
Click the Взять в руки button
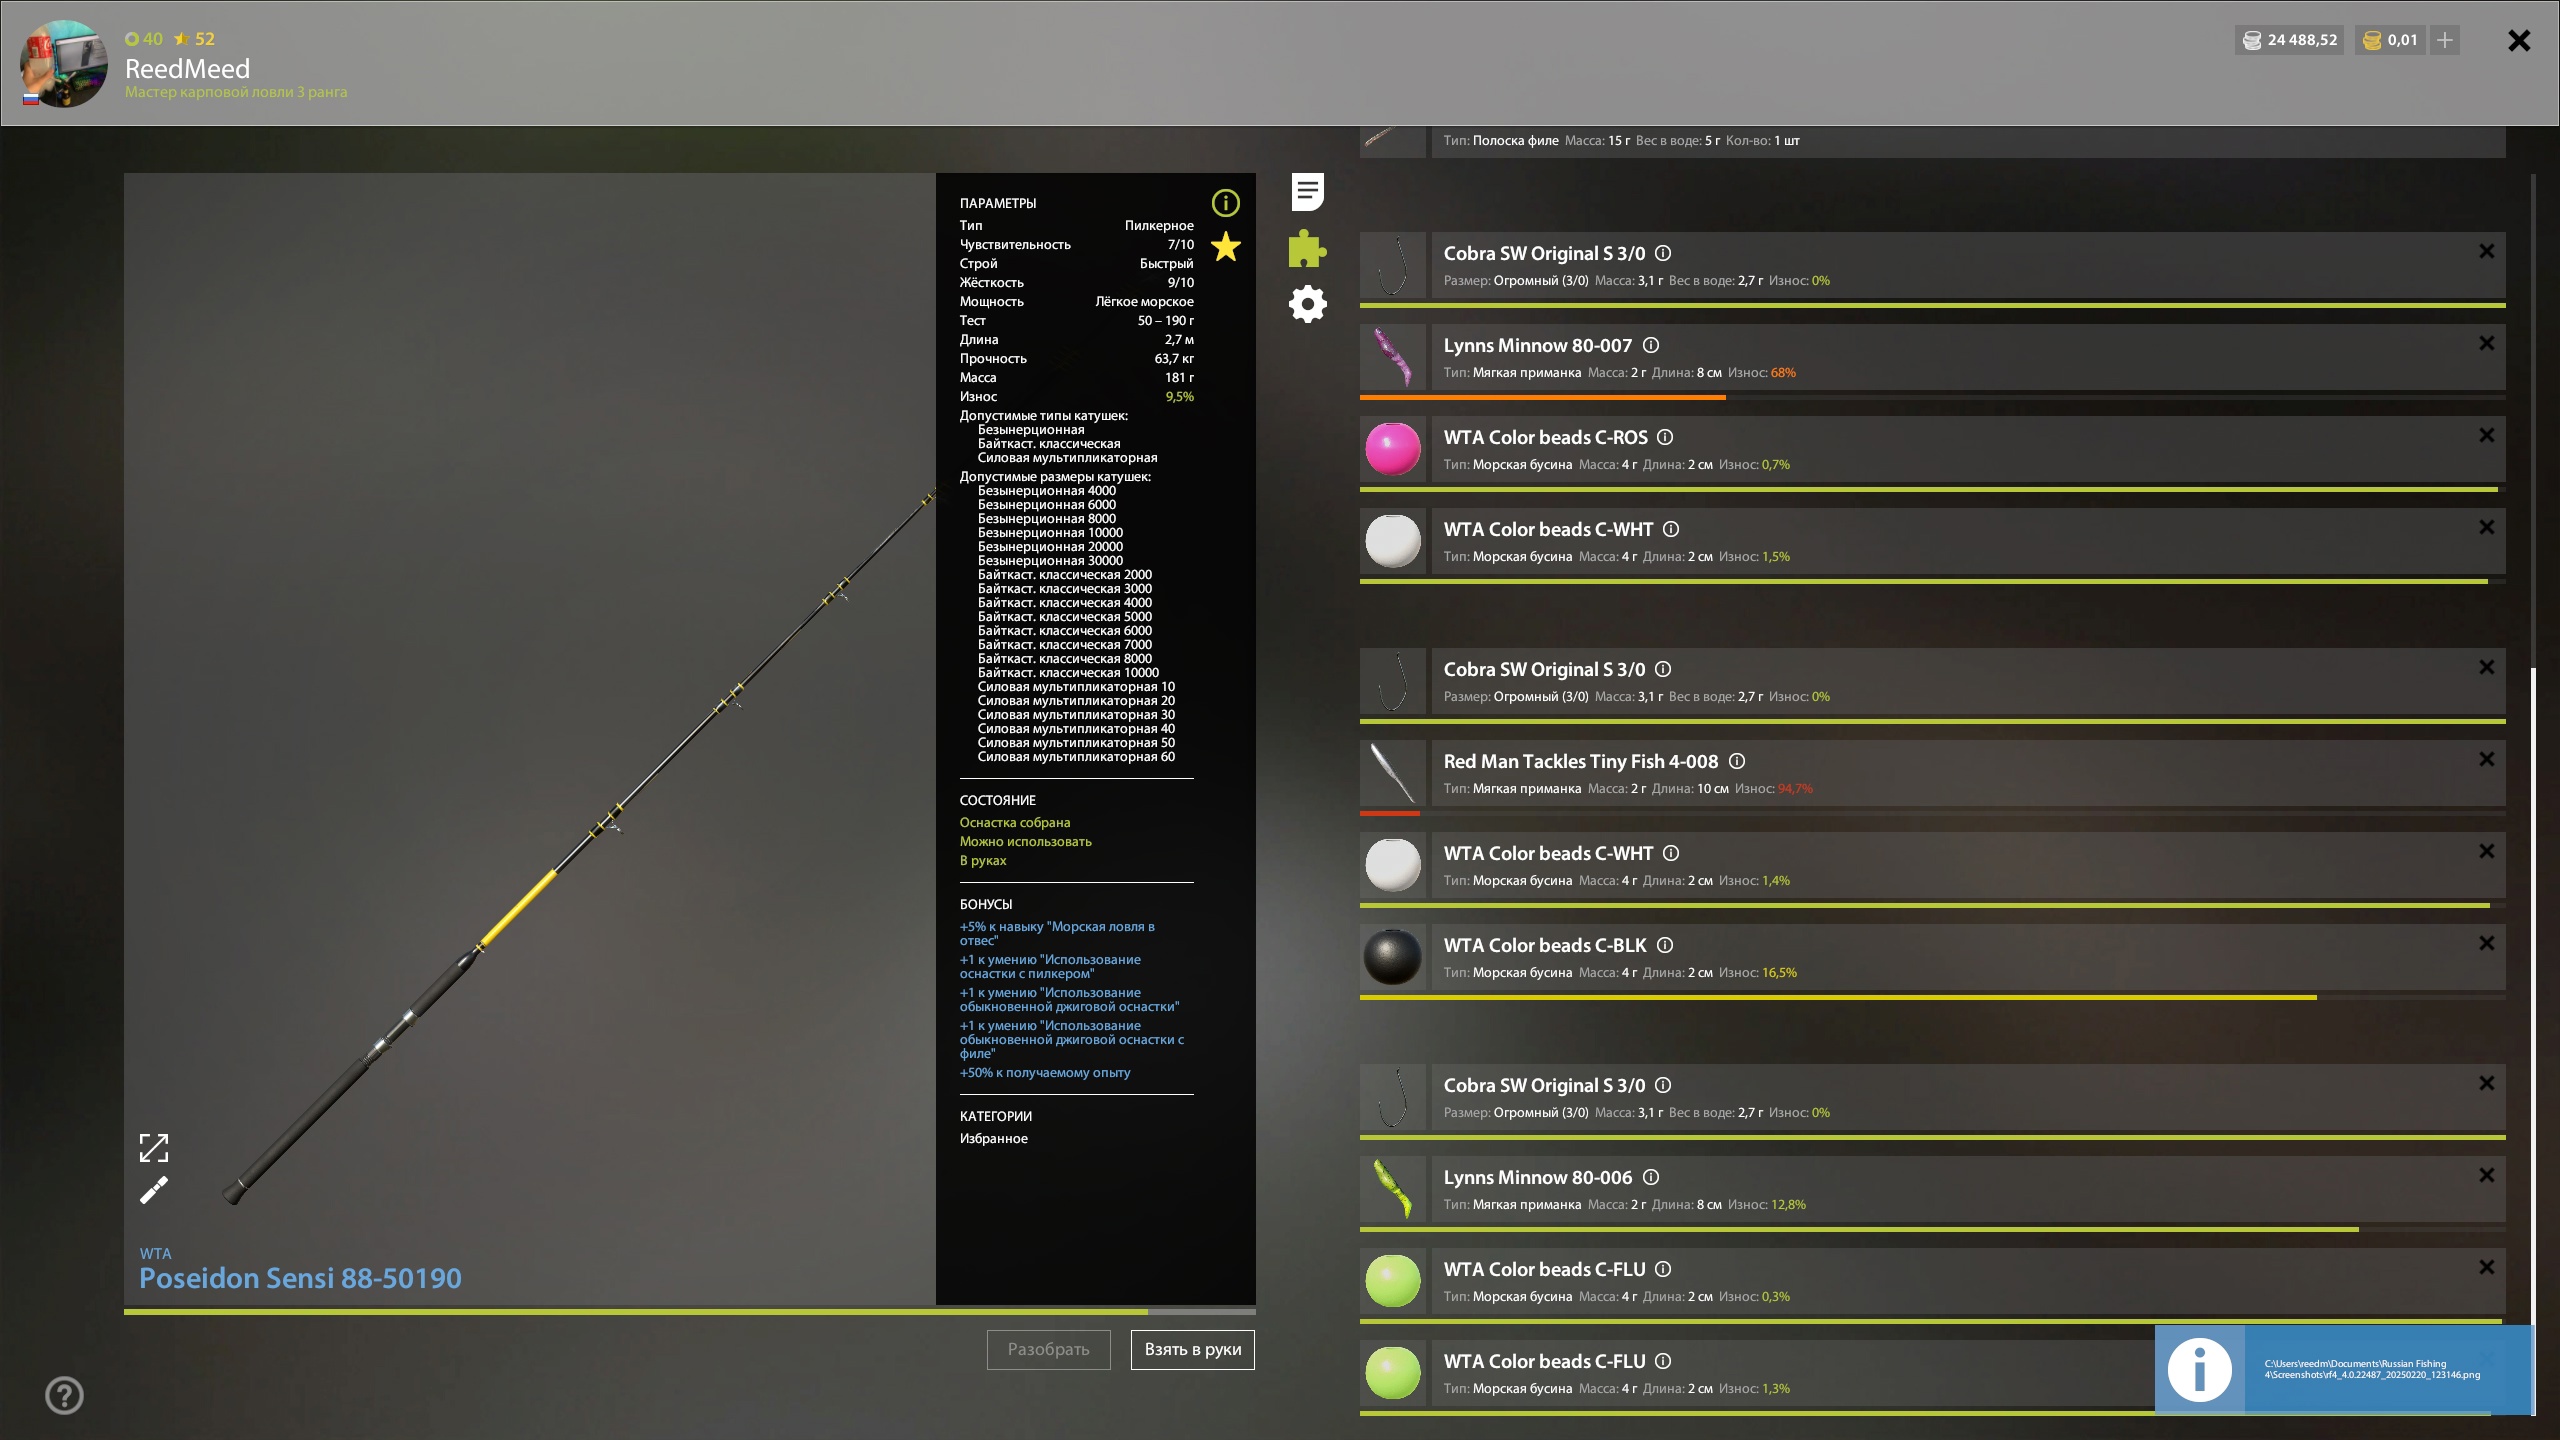coord(1193,1349)
